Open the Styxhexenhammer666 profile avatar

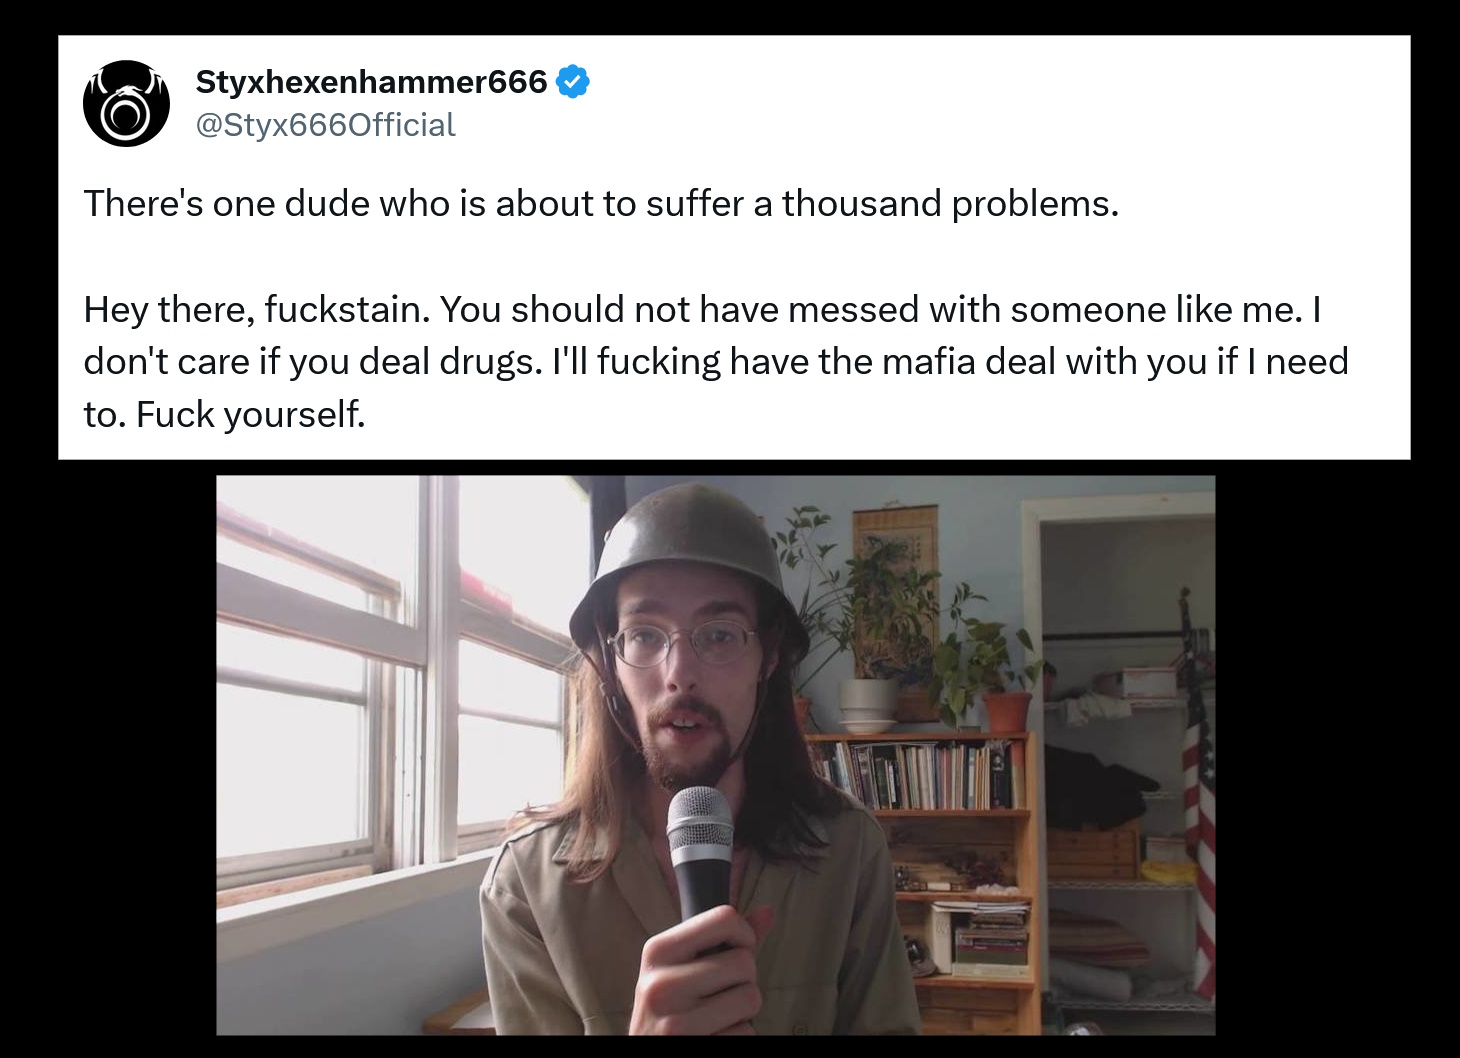[x=126, y=104]
